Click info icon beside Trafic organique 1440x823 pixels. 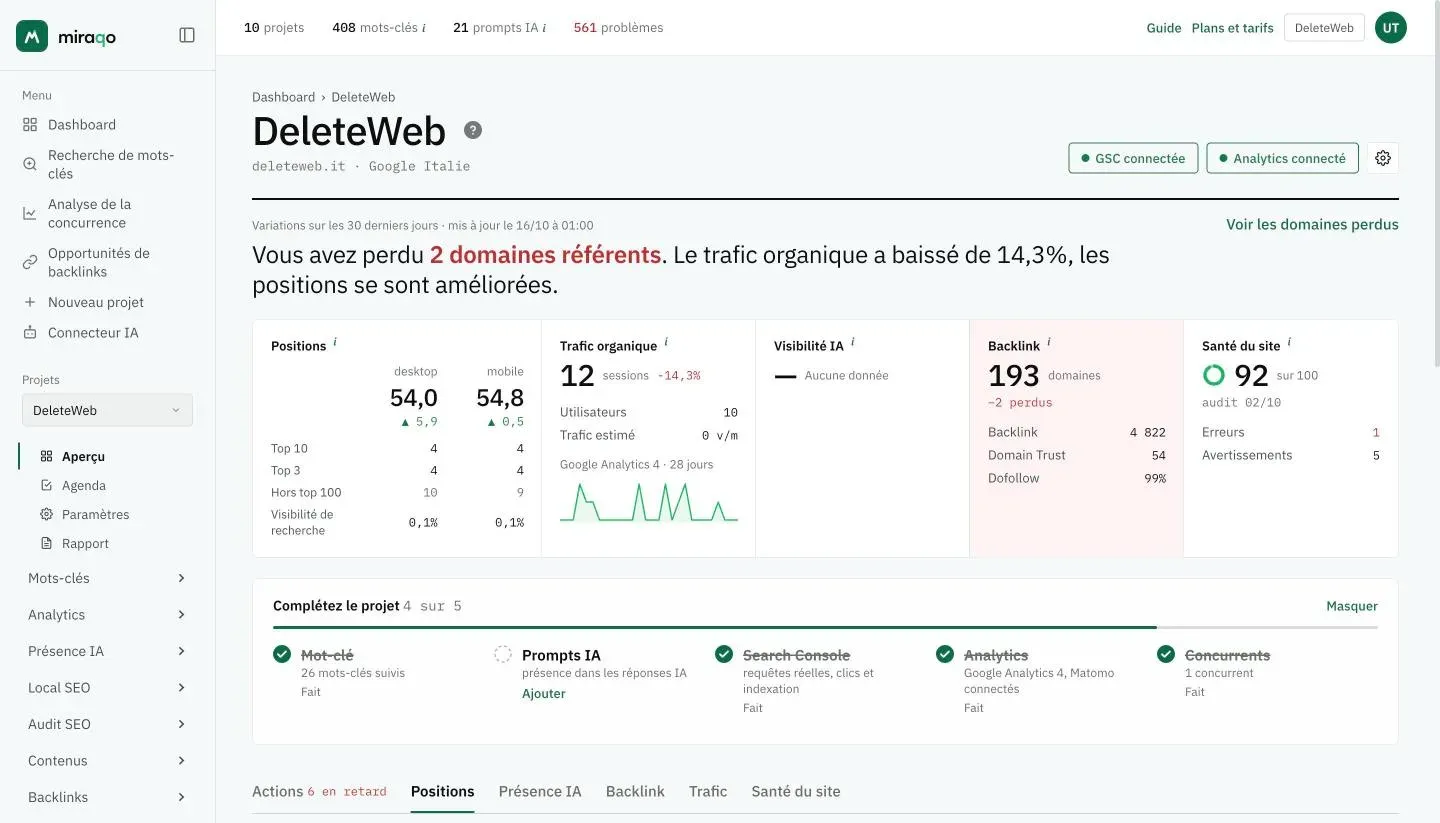pos(666,342)
